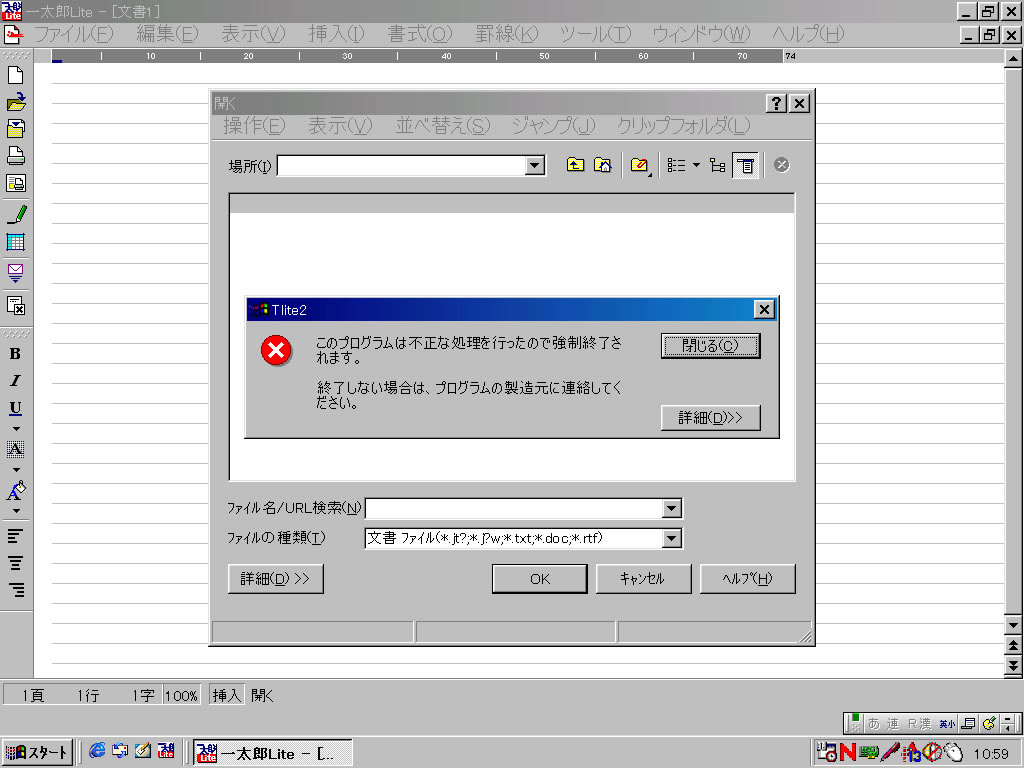The image size is (1024, 768).
Task: Toggle the folder tree view icon
Action: pos(718,165)
